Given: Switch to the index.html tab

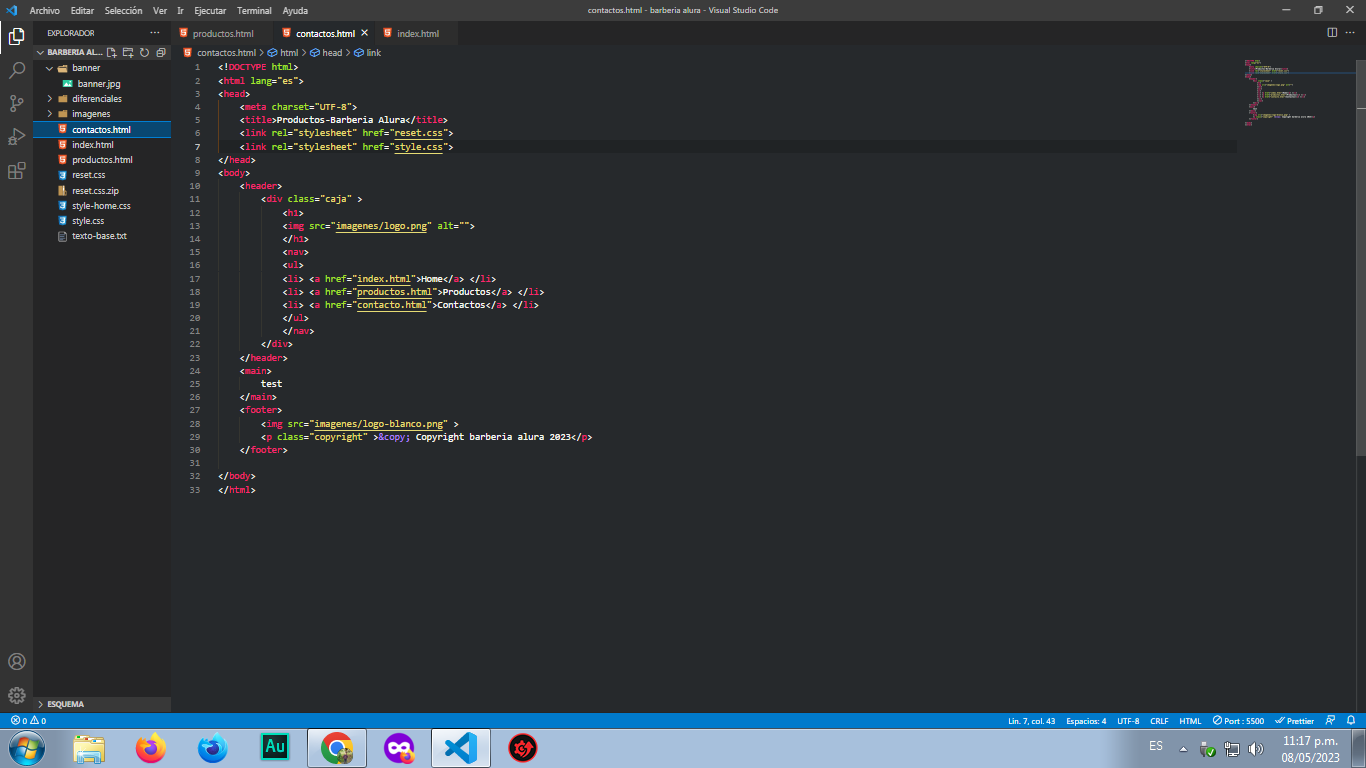Looking at the screenshot, I should 417,33.
